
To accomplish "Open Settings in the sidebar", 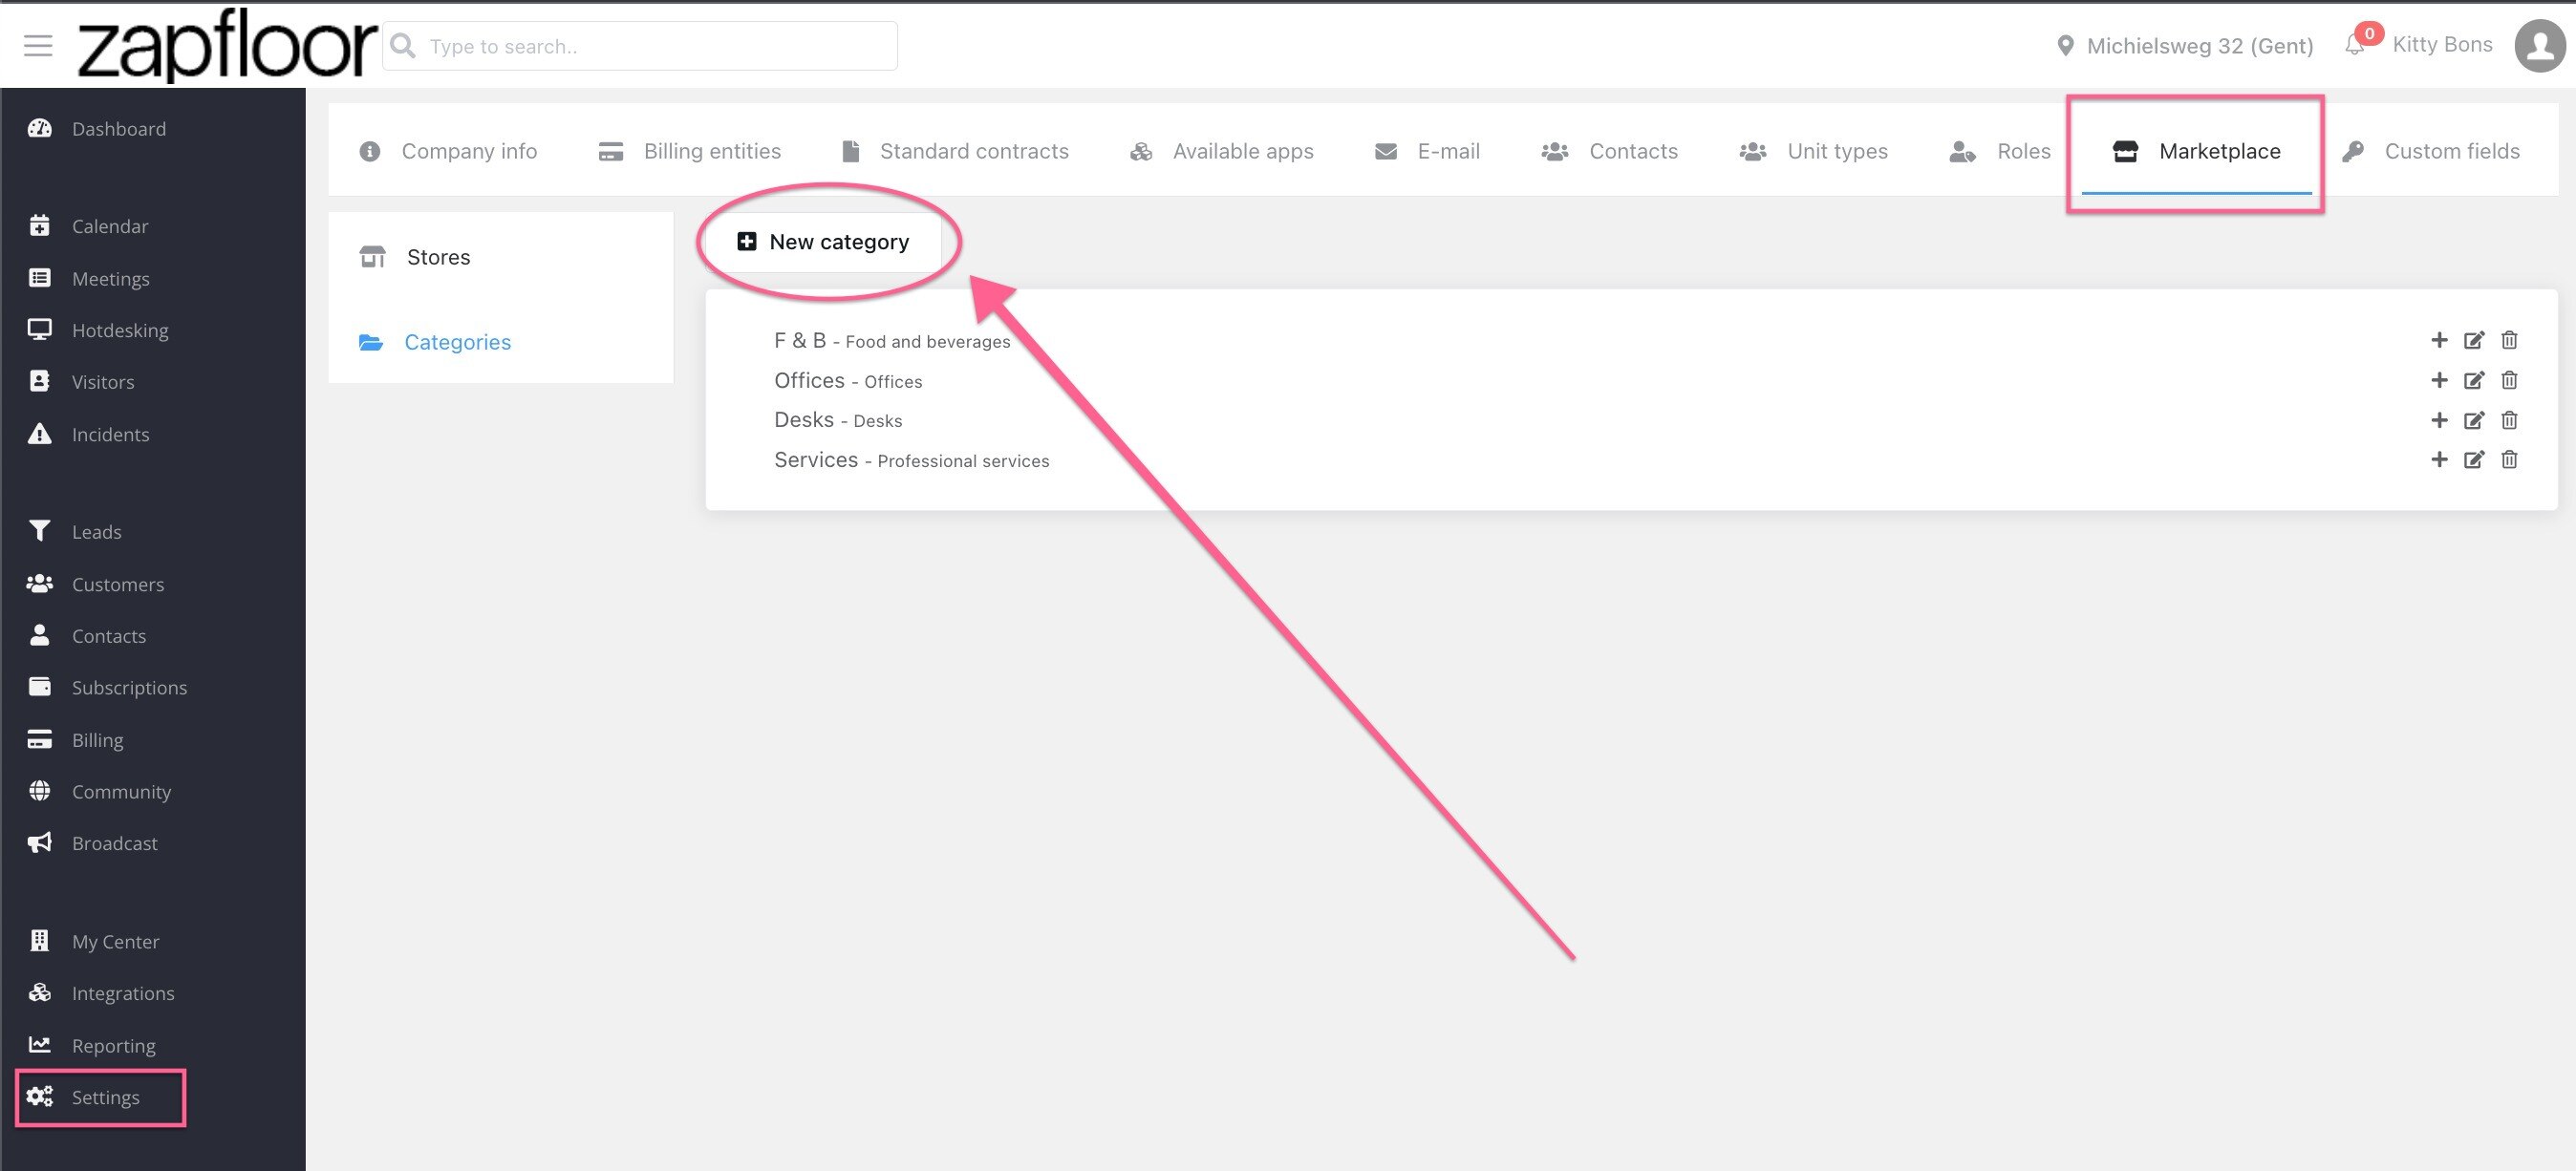I will pos(101,1097).
